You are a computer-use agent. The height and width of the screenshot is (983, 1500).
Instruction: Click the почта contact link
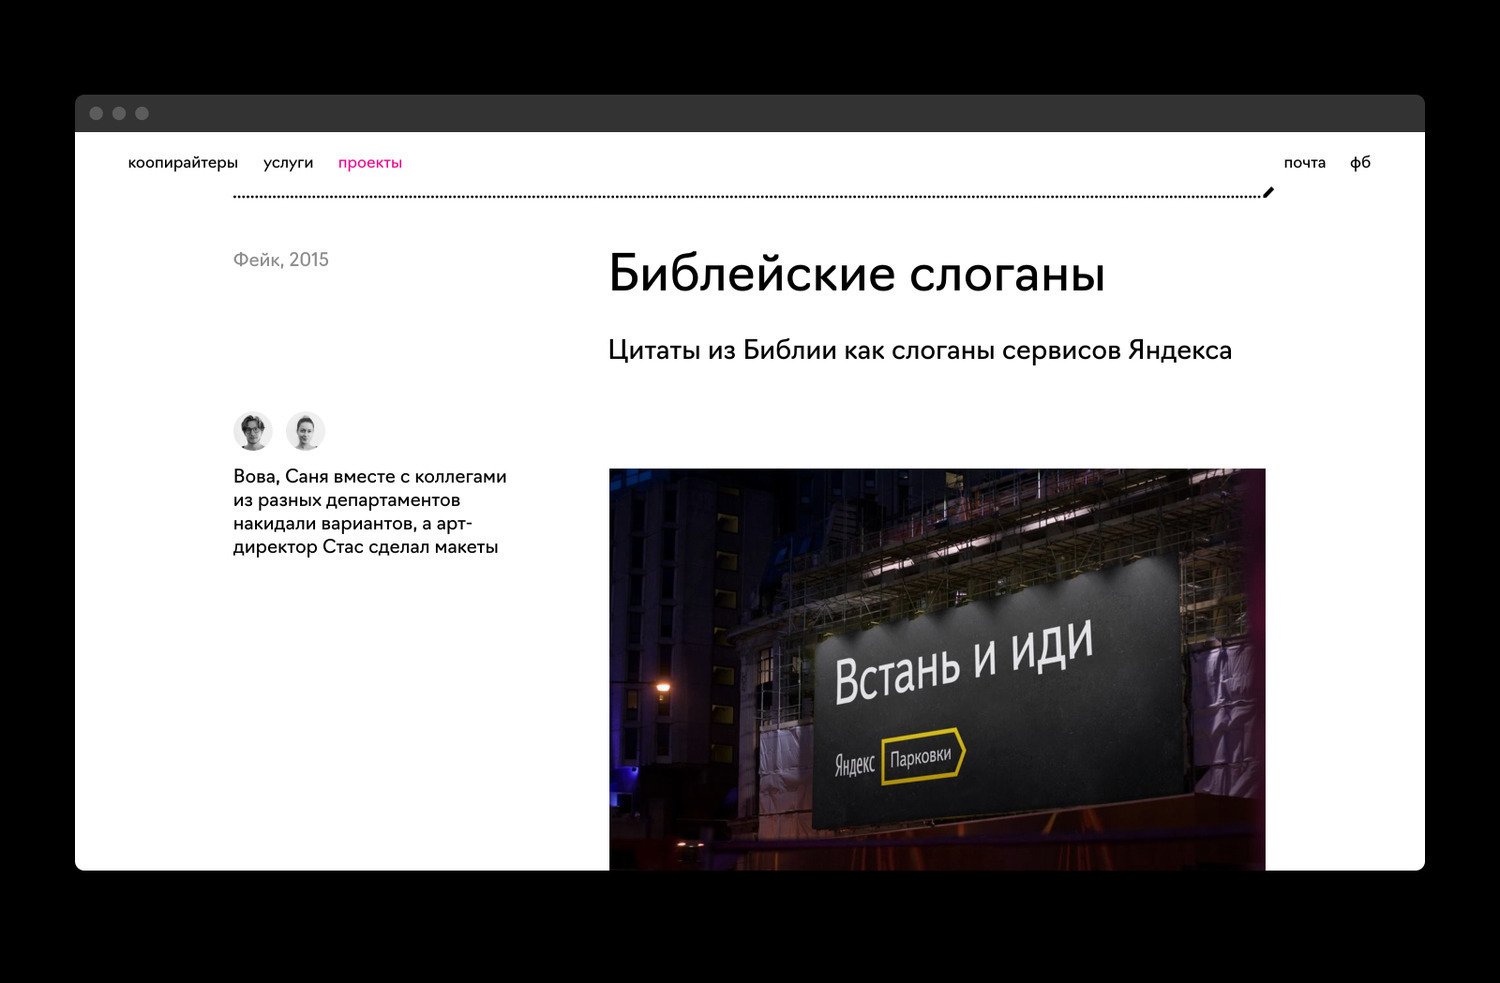1304,163
